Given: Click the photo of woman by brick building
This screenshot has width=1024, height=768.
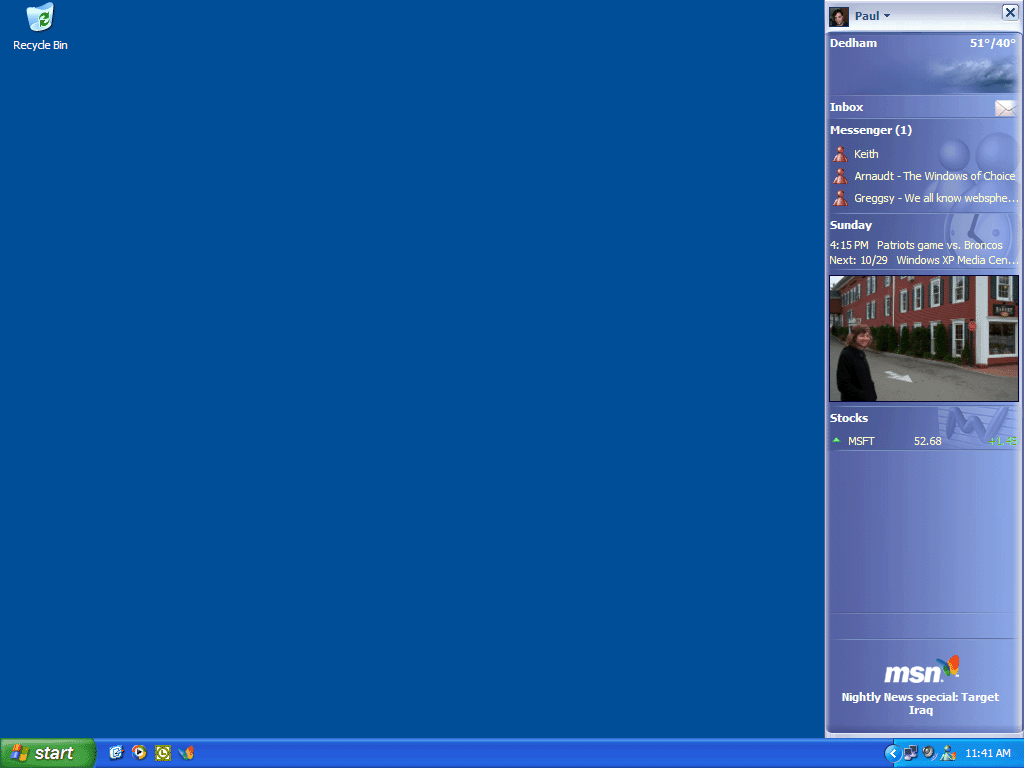Looking at the screenshot, I should [x=923, y=339].
